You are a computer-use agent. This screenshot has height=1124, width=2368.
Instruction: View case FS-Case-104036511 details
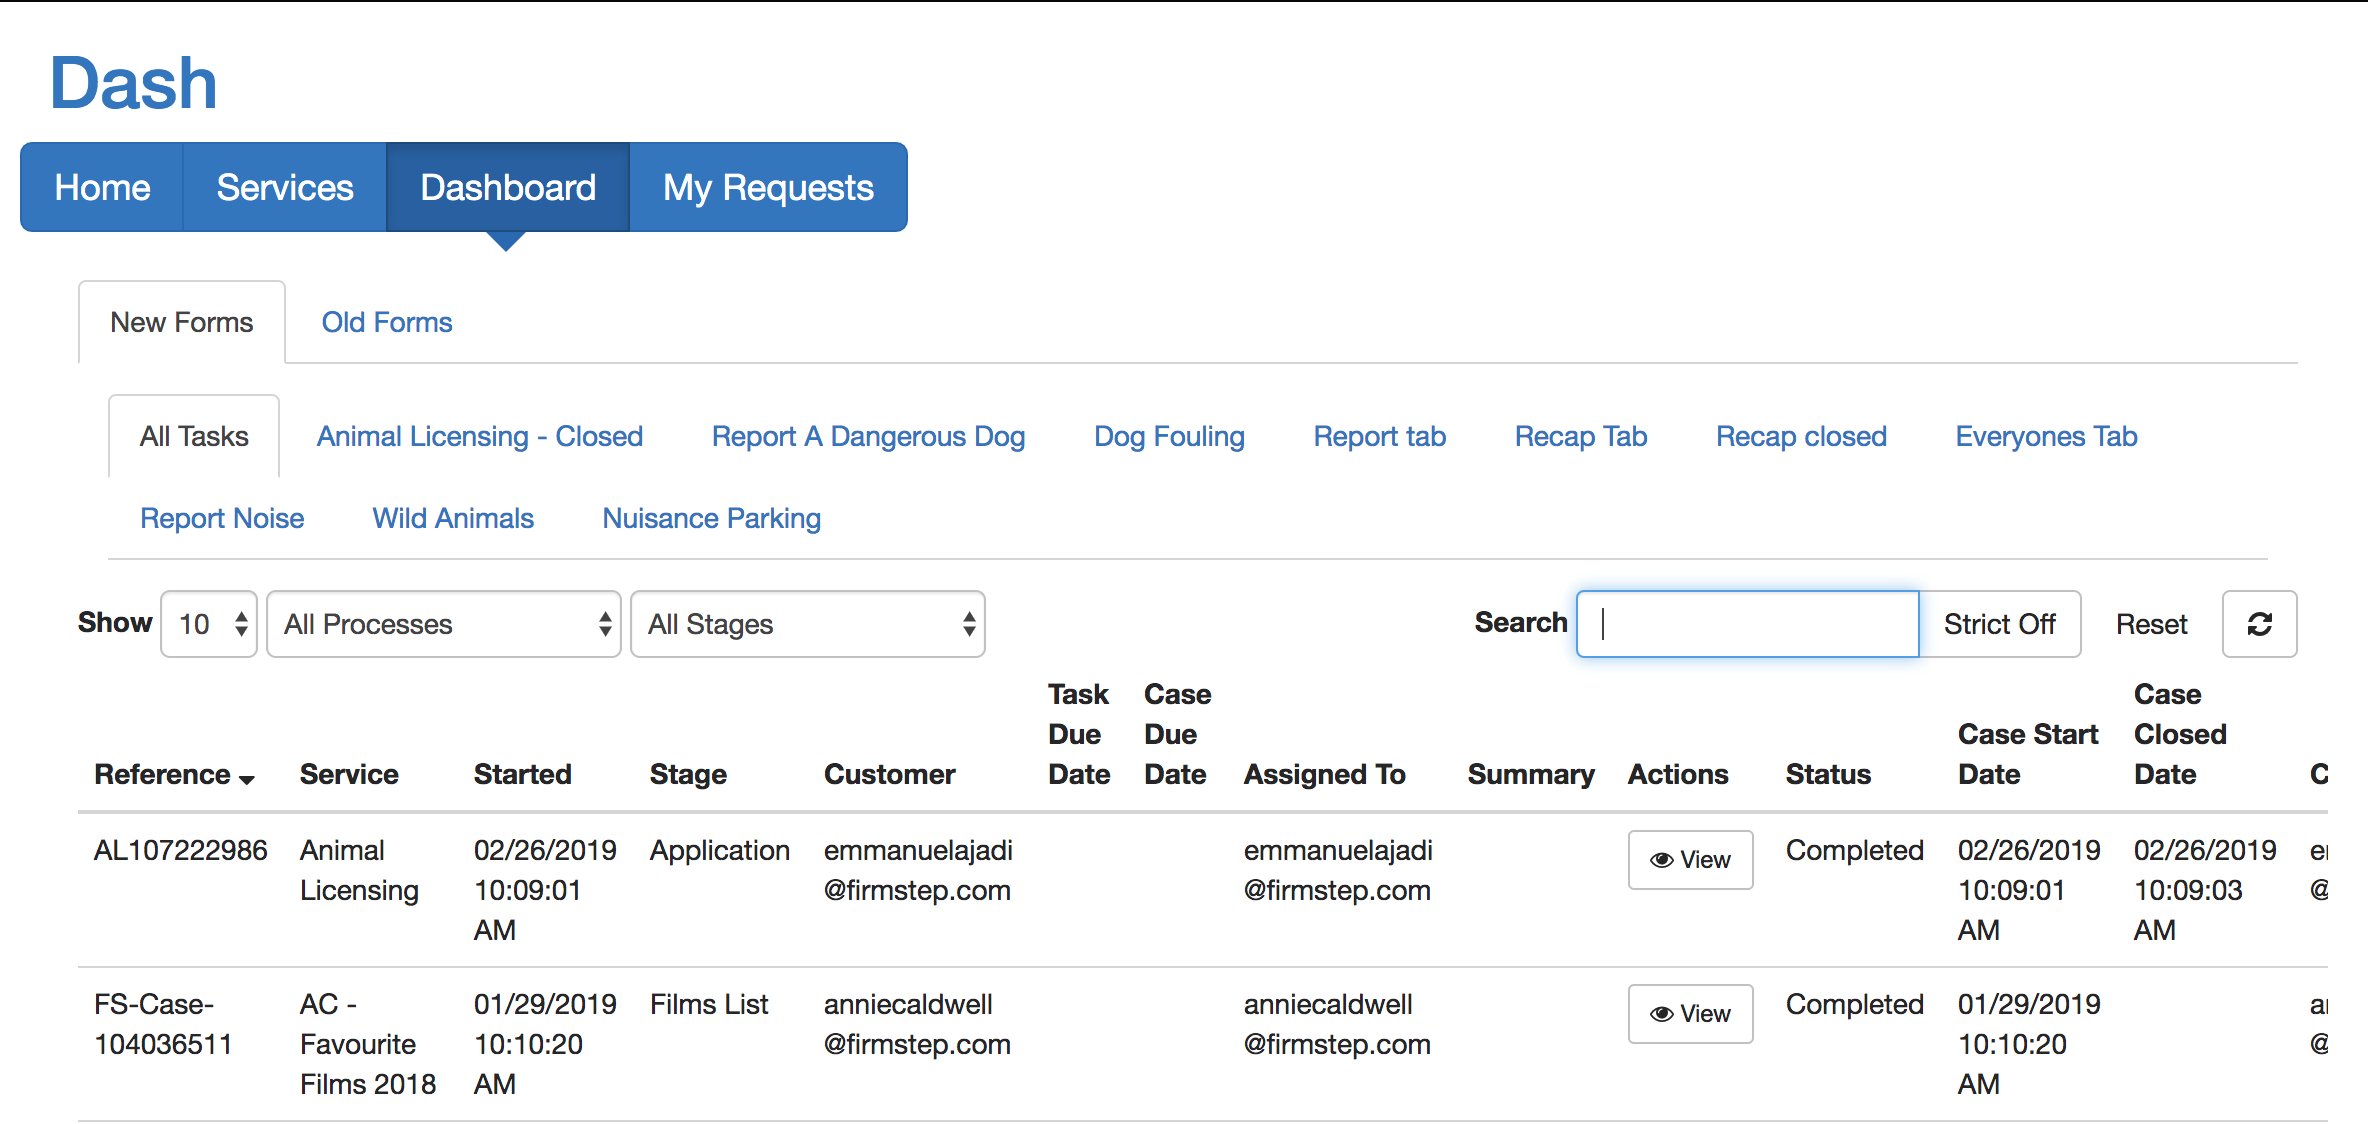pyautogui.click(x=1690, y=1013)
